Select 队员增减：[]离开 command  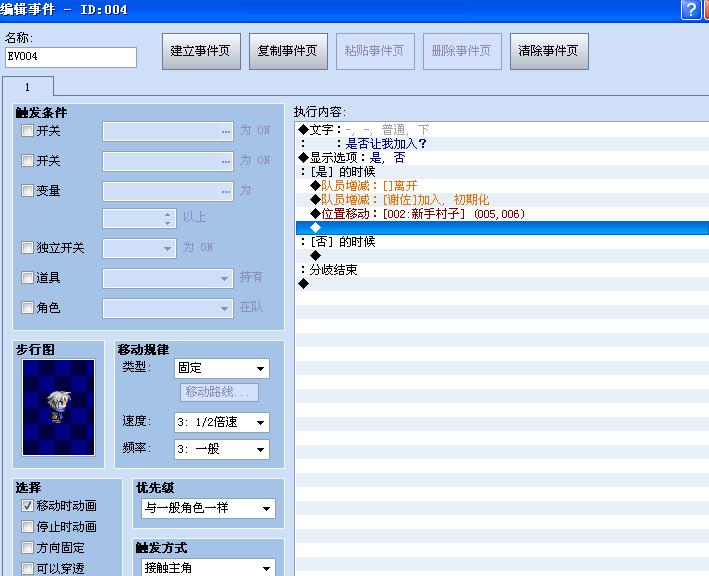(502, 186)
